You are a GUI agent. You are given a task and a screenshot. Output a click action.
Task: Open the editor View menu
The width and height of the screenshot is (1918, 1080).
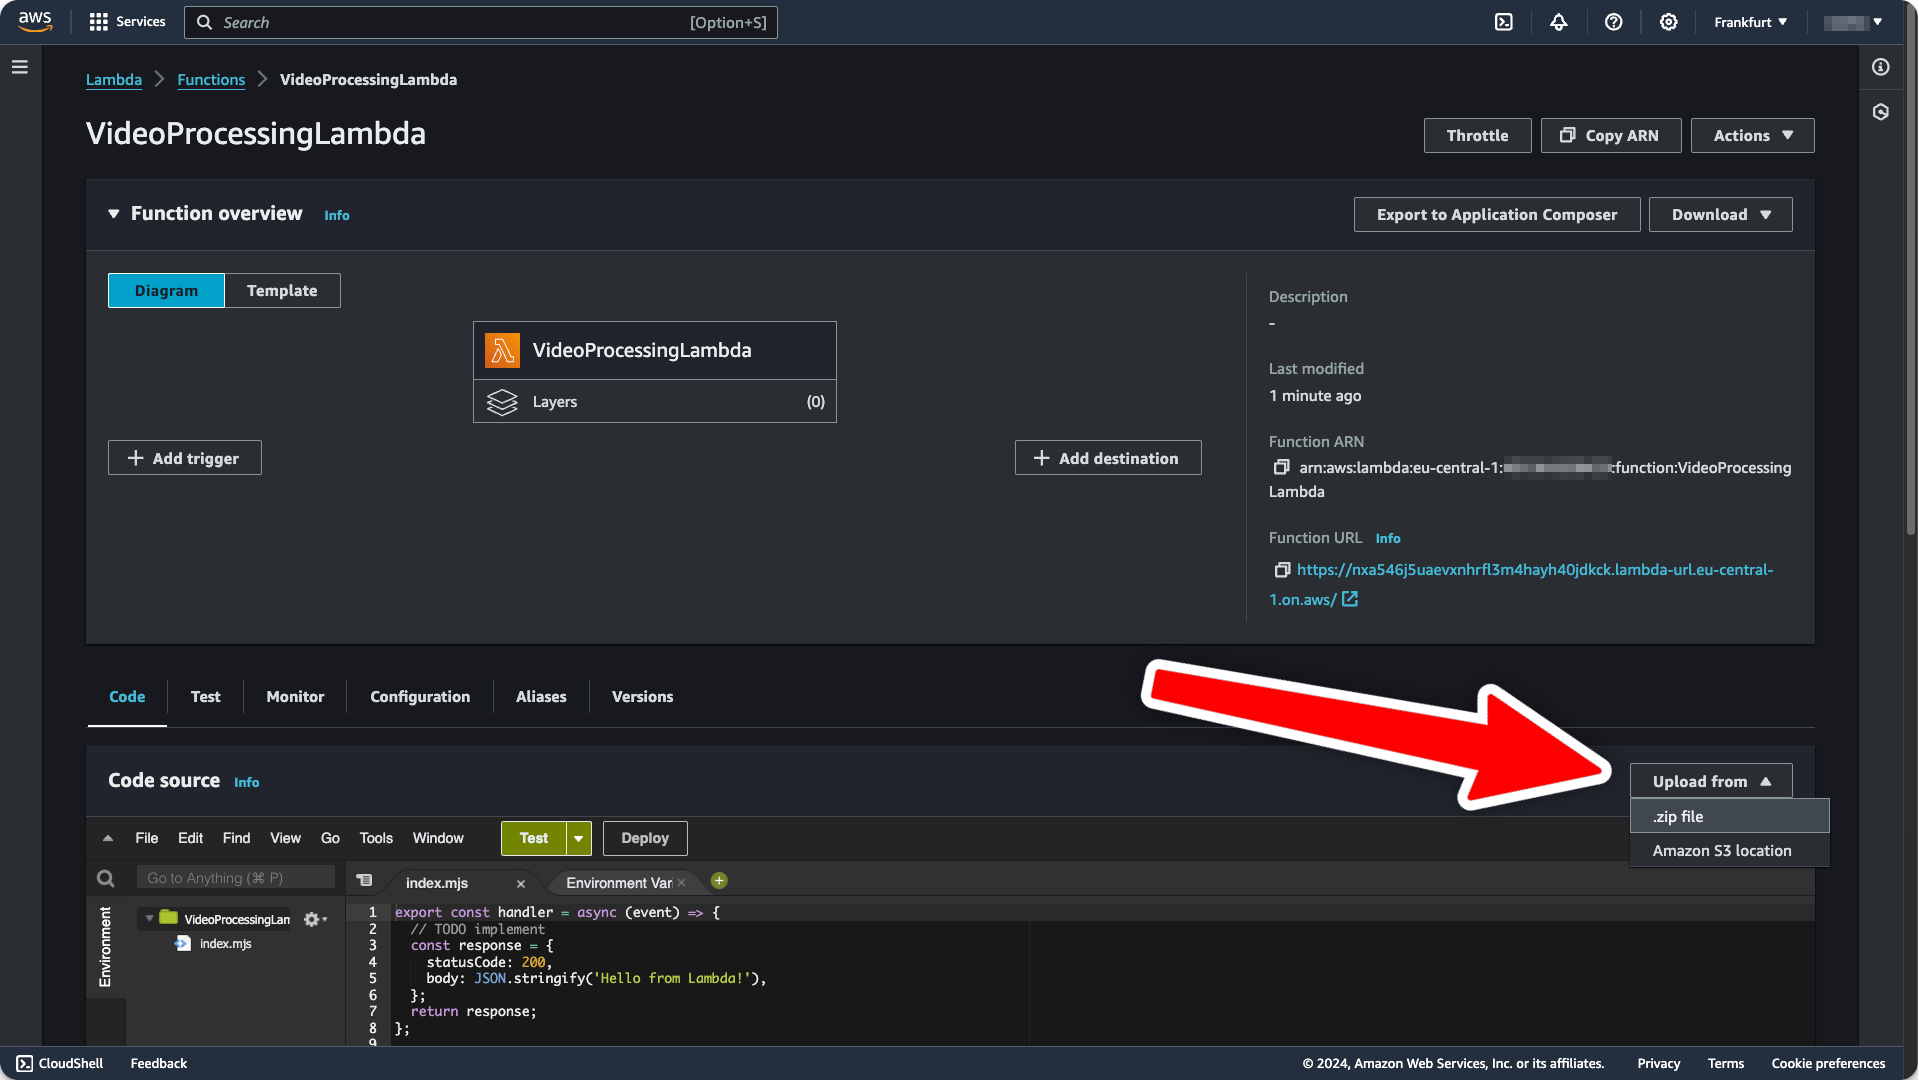tap(285, 839)
